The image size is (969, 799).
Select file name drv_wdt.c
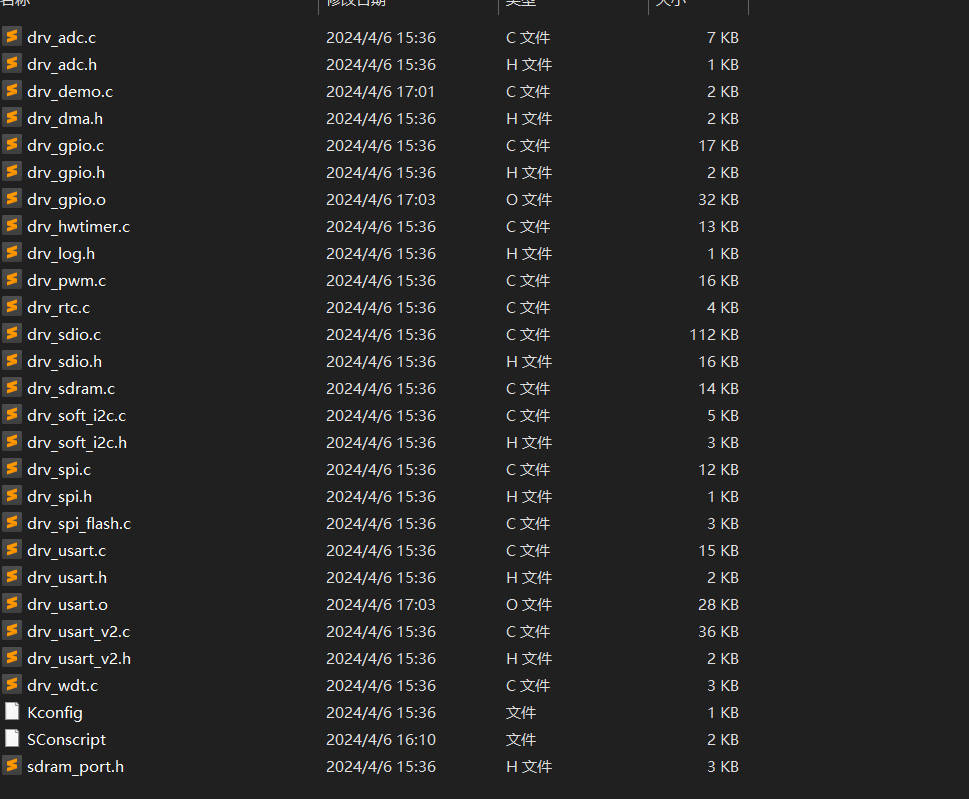pos(62,685)
